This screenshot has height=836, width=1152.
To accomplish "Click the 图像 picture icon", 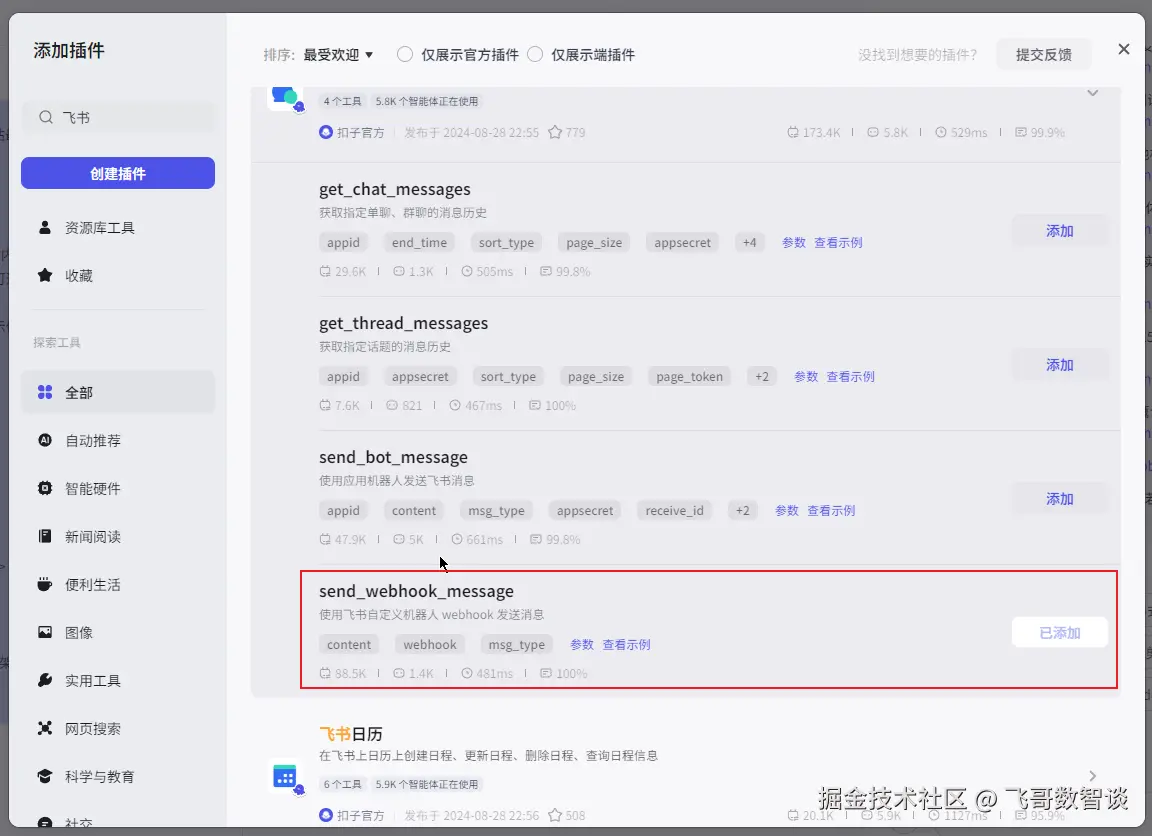I will tap(45, 633).
